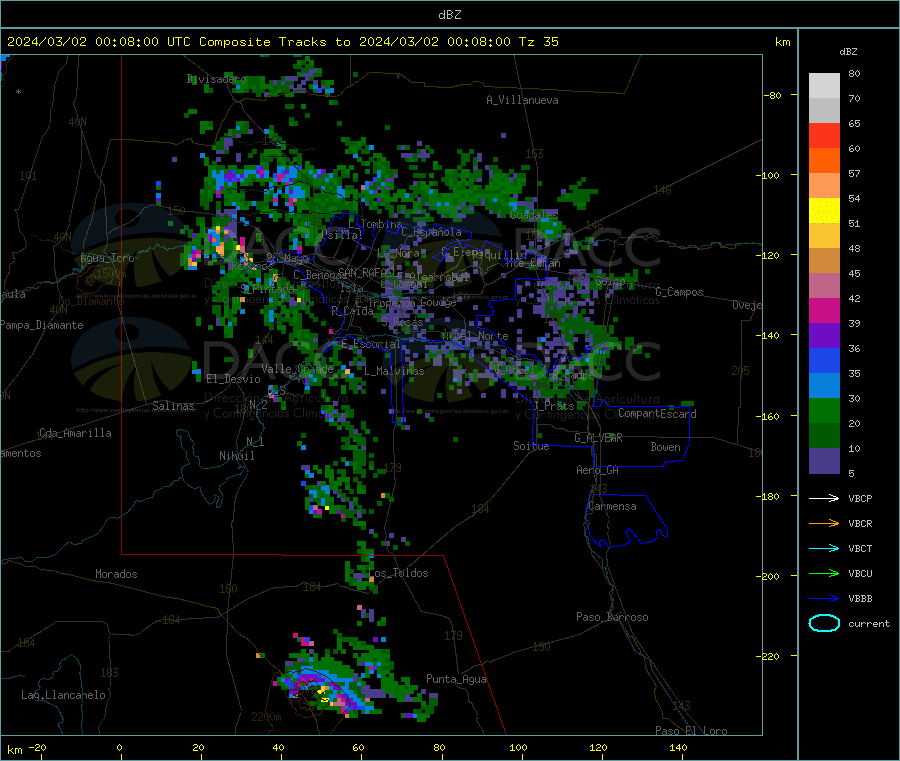Pick the magenta 39-42 dBZ color swatch

coord(824,310)
